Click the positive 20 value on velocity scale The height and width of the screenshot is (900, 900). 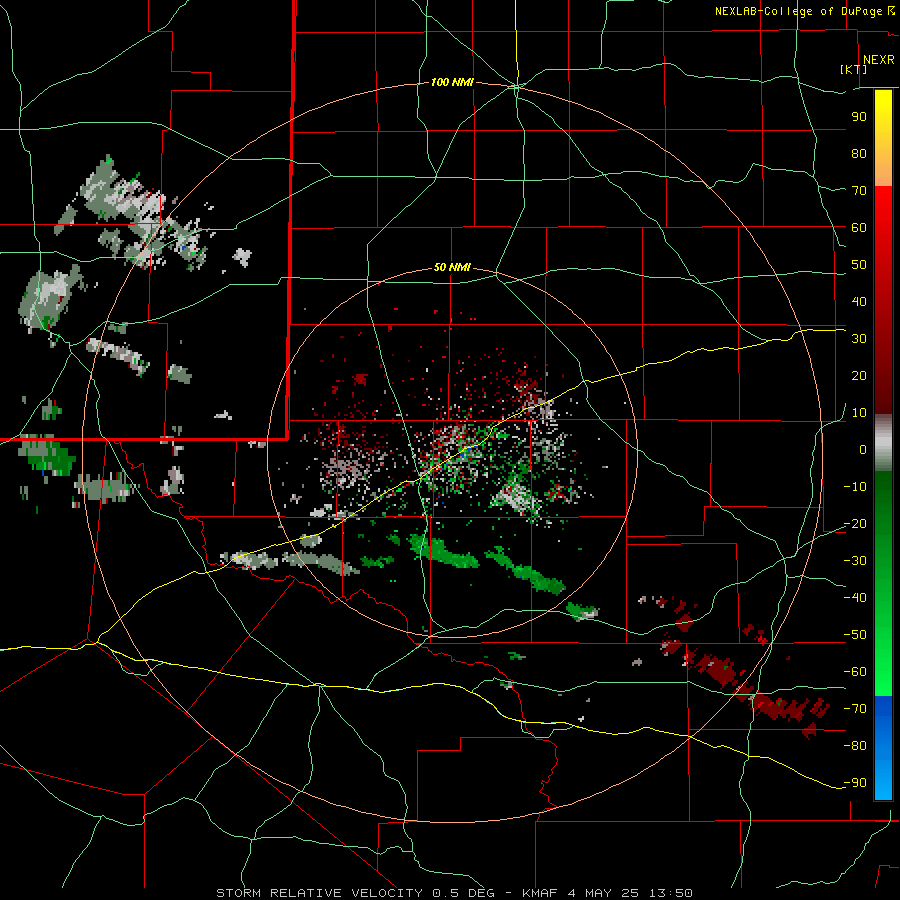click(859, 376)
